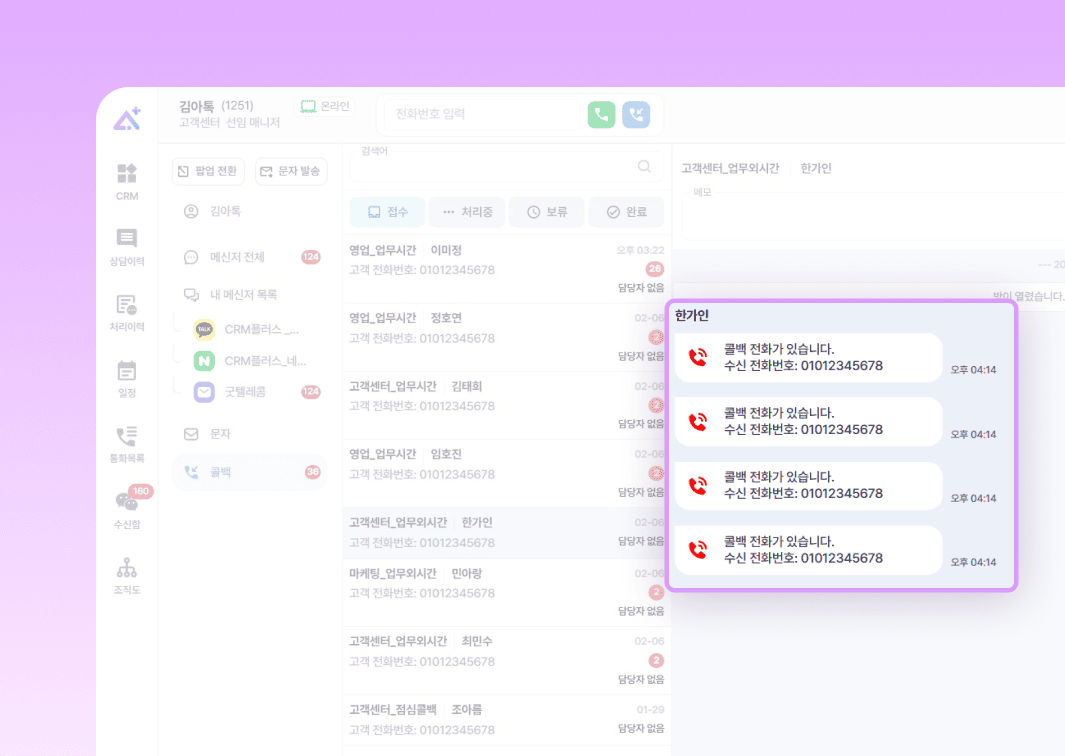1065x756 pixels.
Task: Show the 조직도 organization chart
Action: [x=126, y=575]
